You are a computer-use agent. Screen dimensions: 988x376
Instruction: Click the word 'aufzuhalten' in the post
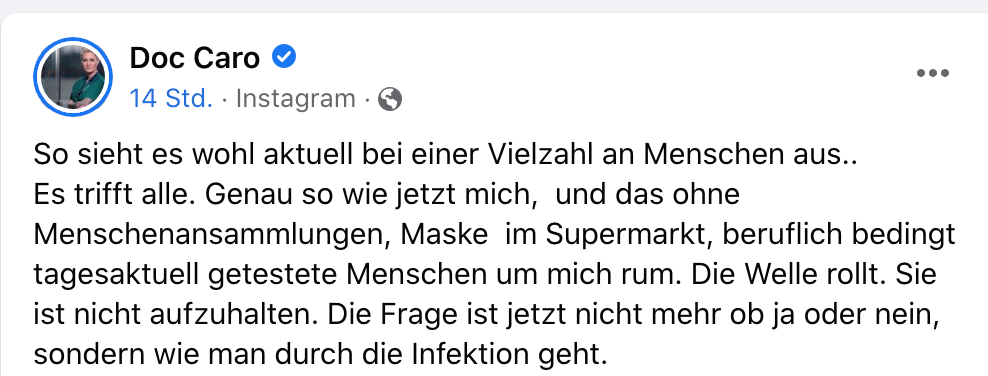[227, 314]
